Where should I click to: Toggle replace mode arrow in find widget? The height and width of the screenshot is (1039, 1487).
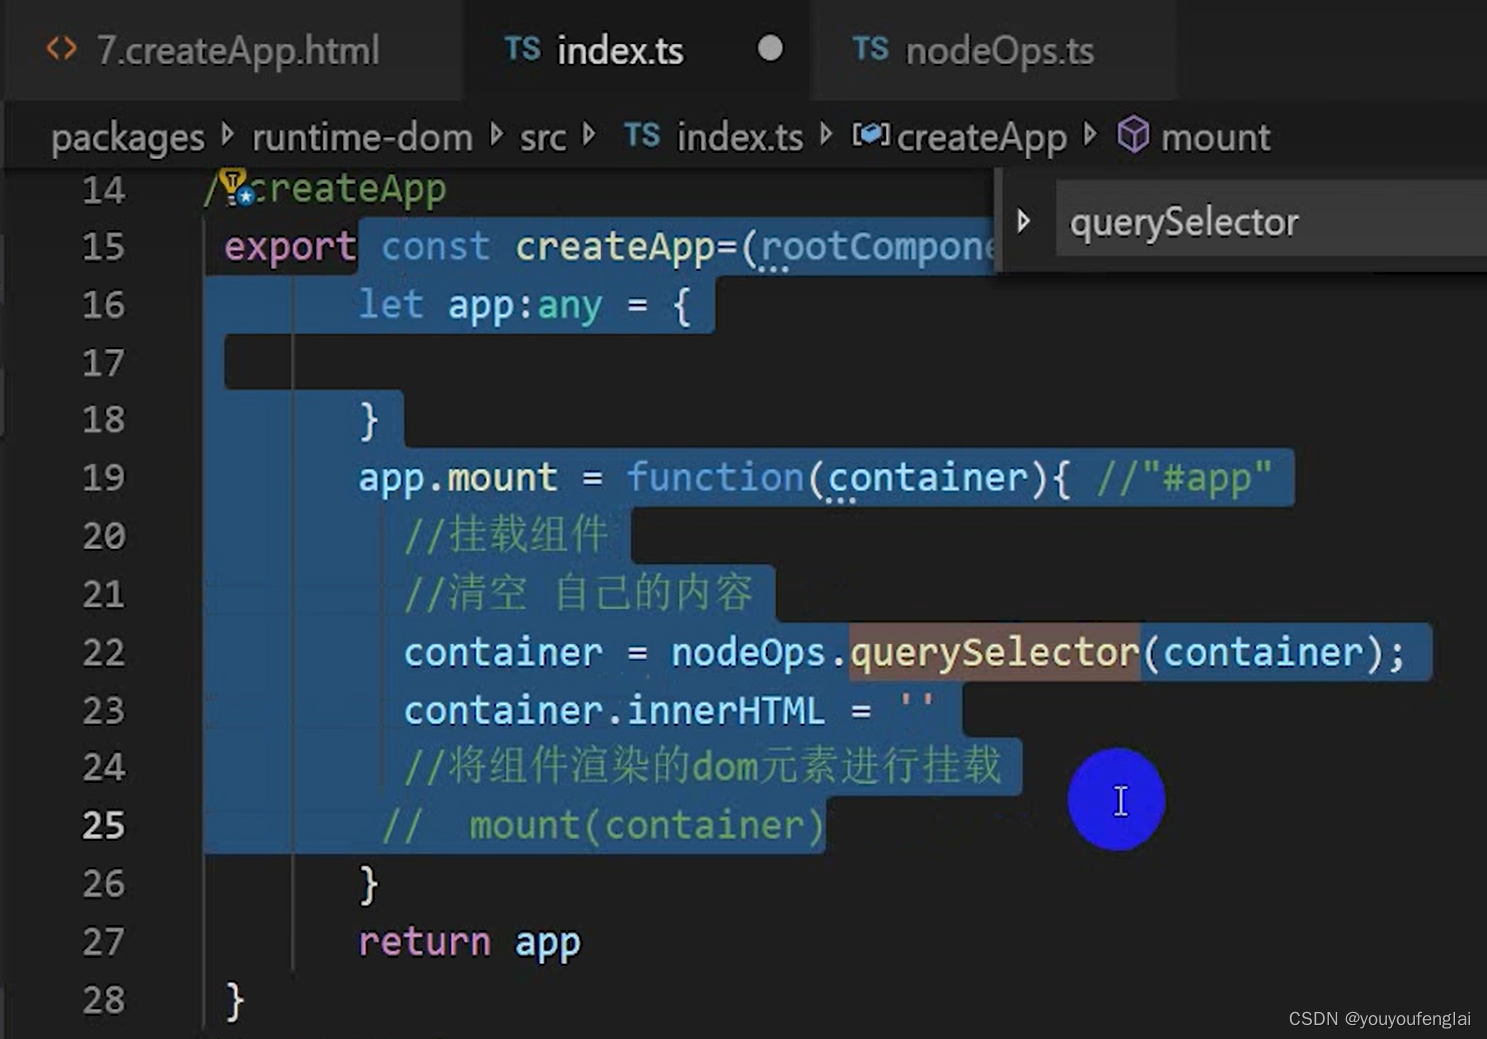tap(1023, 221)
